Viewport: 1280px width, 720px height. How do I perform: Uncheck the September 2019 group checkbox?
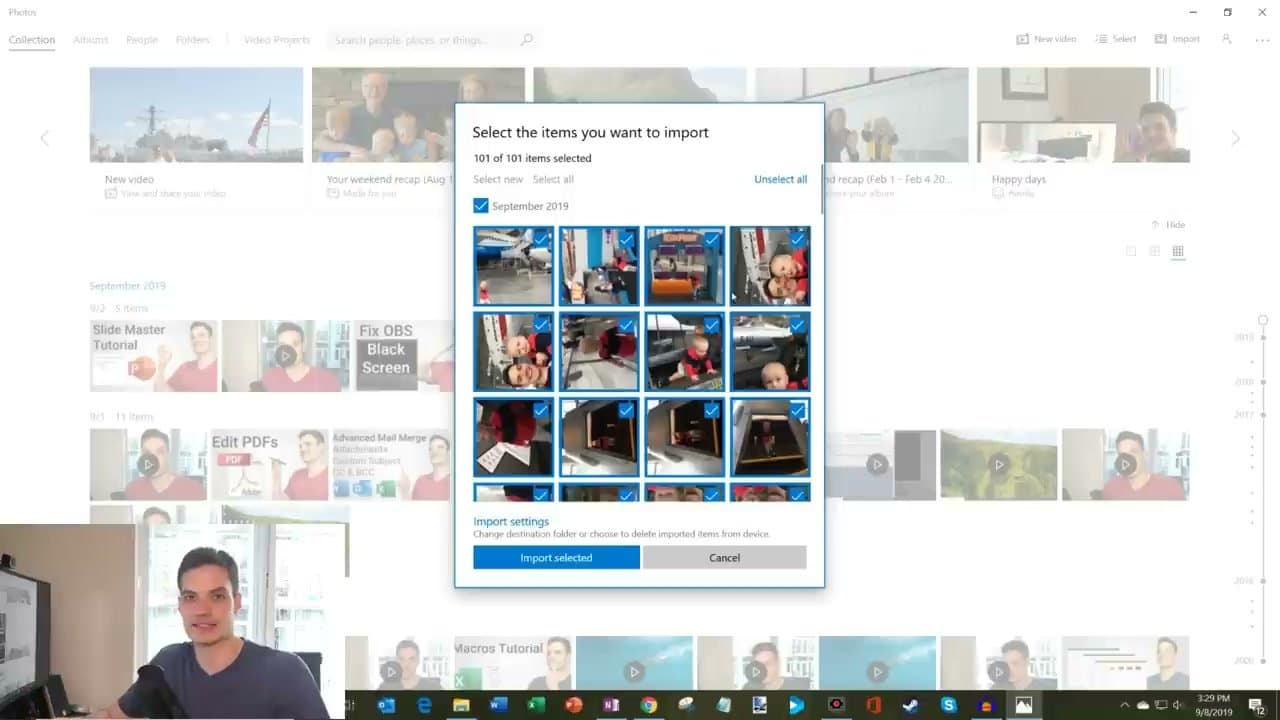coord(481,205)
